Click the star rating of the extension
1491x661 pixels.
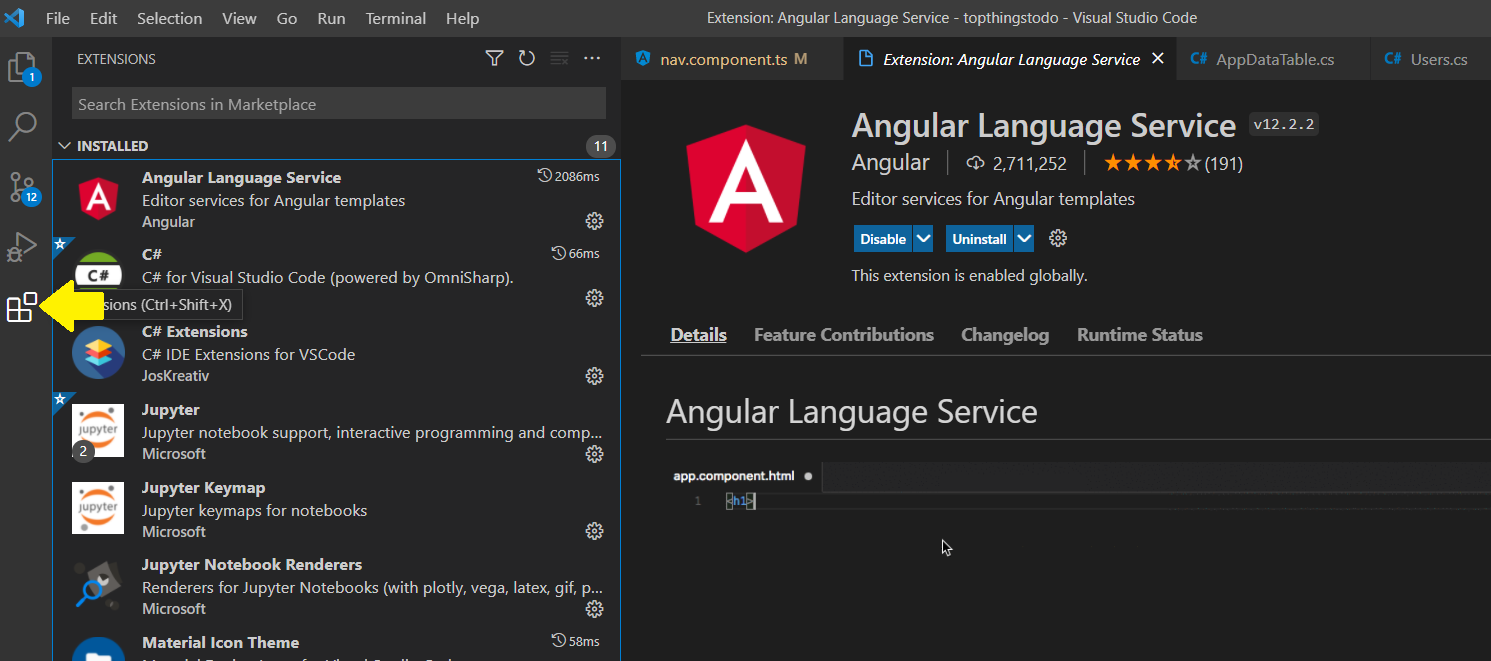1152,163
